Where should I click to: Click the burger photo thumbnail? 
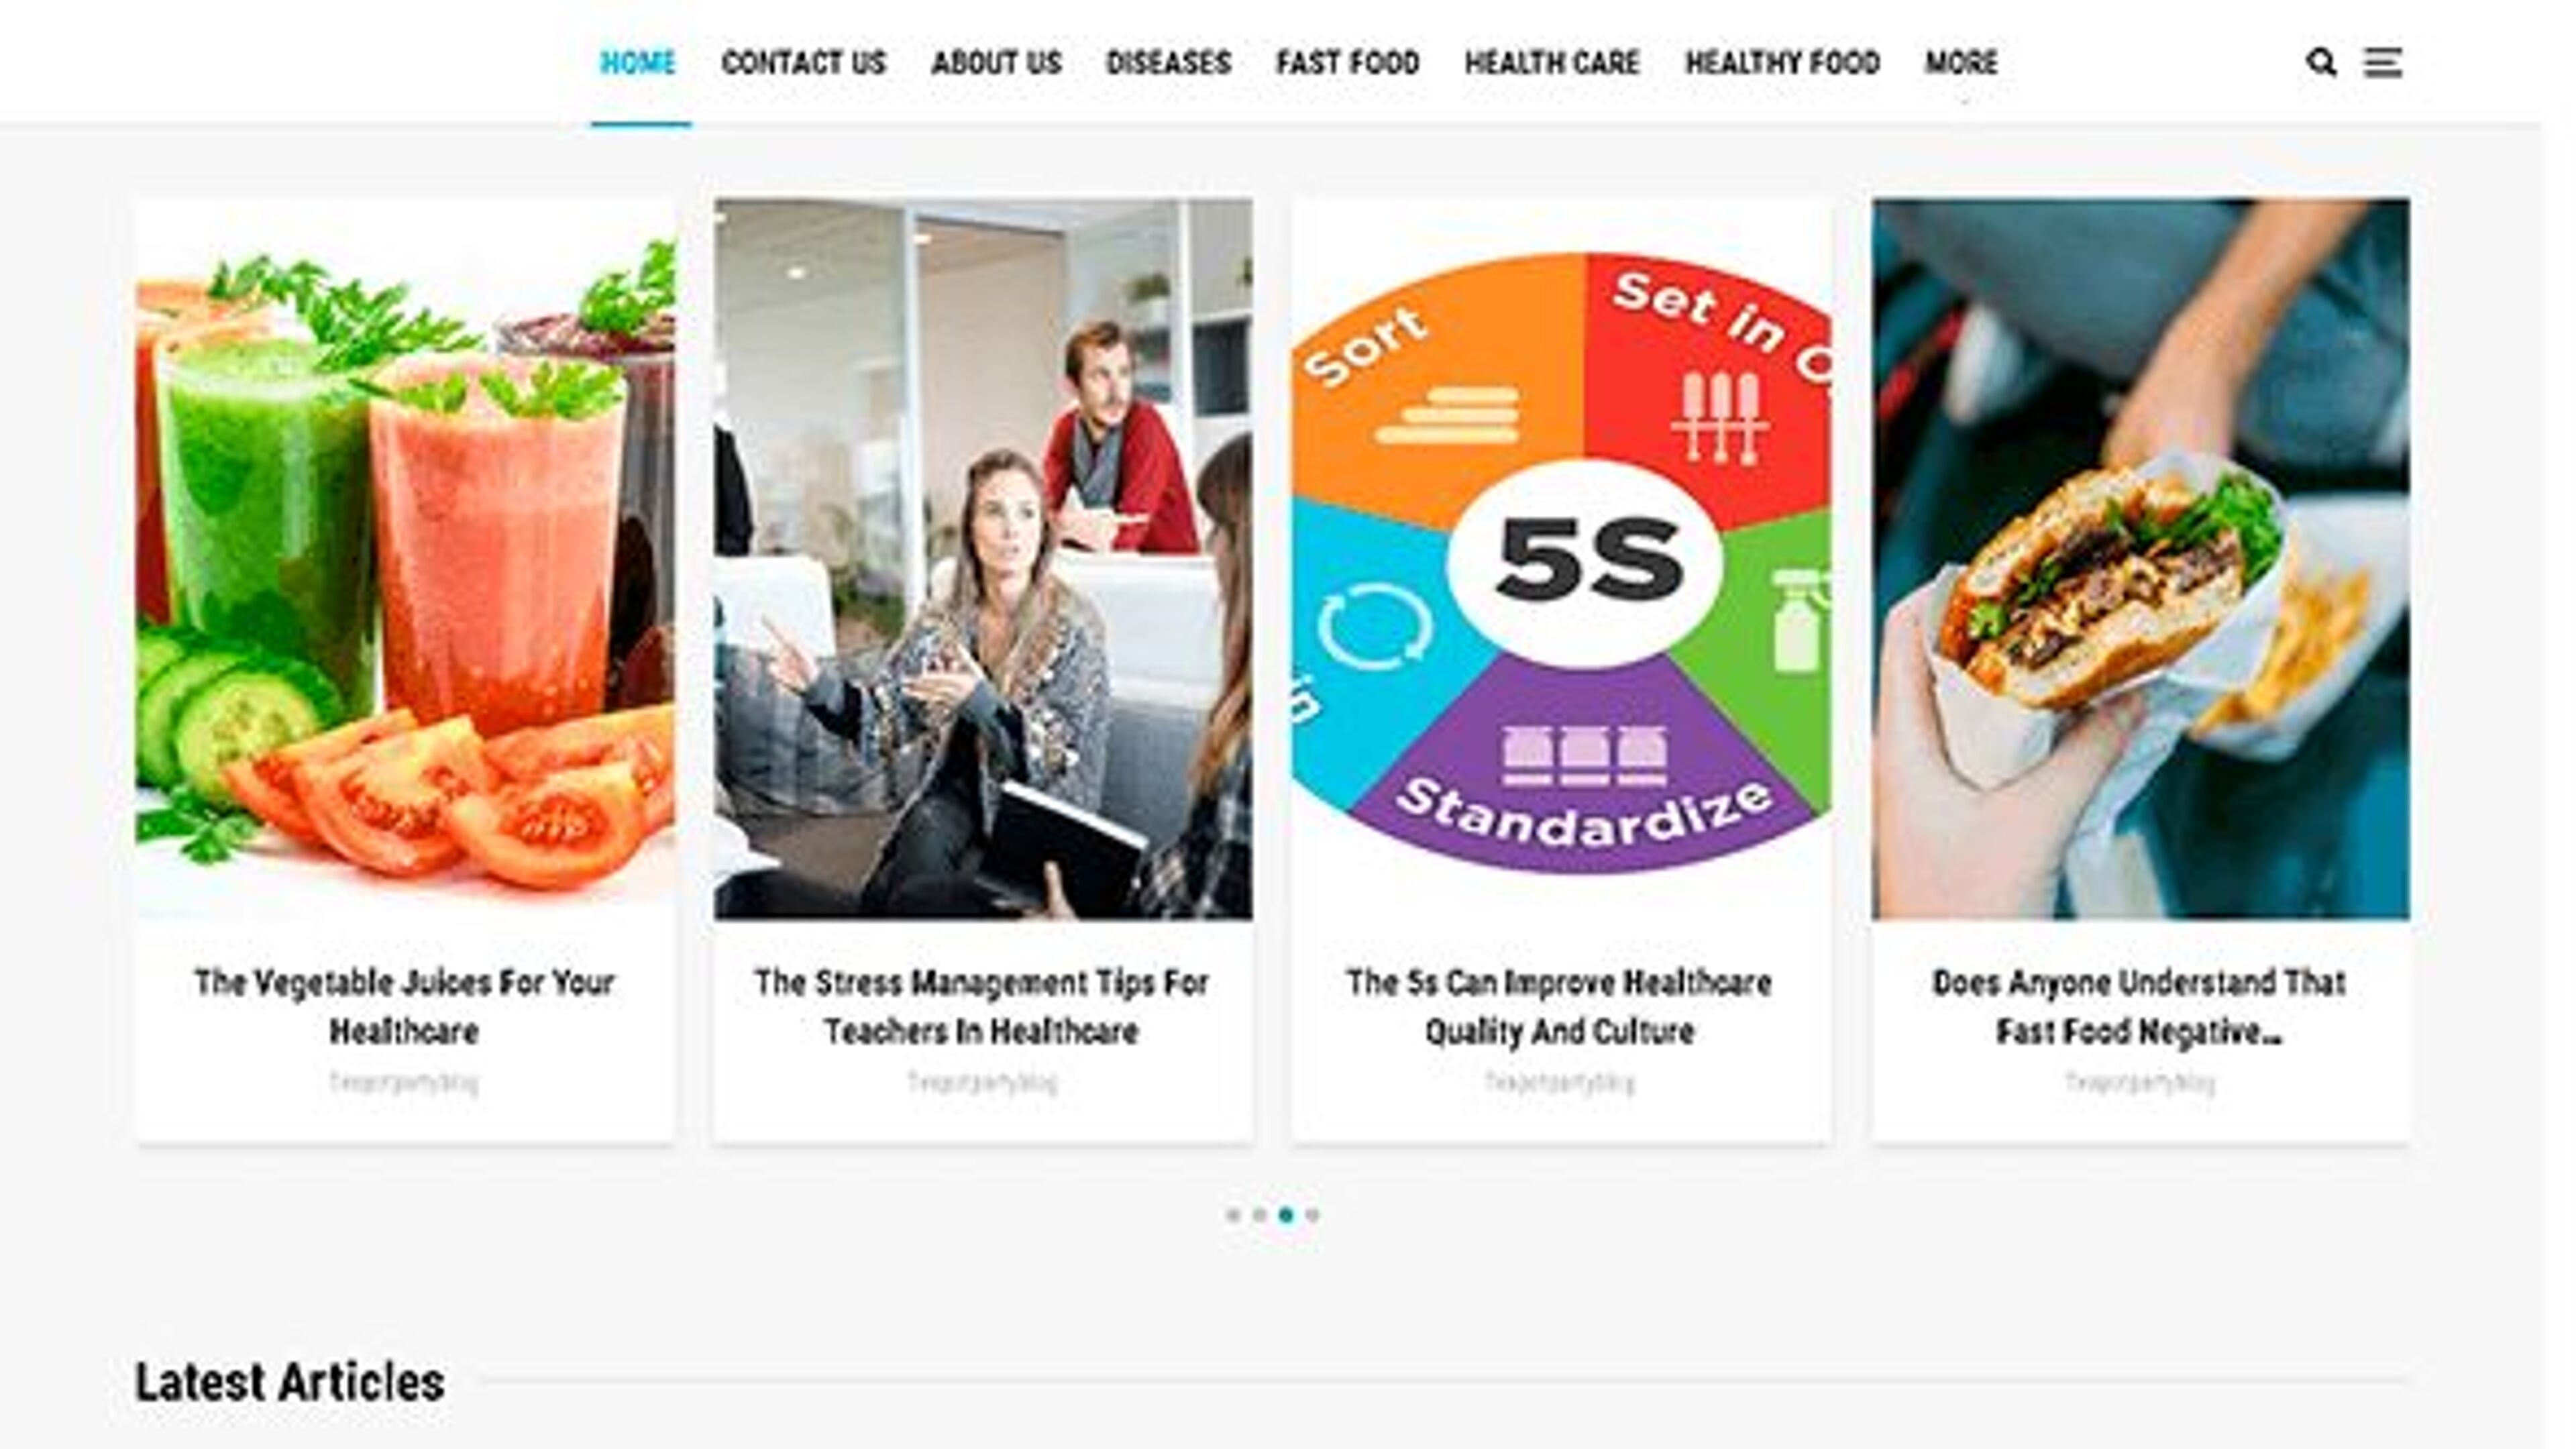click(x=2140, y=559)
